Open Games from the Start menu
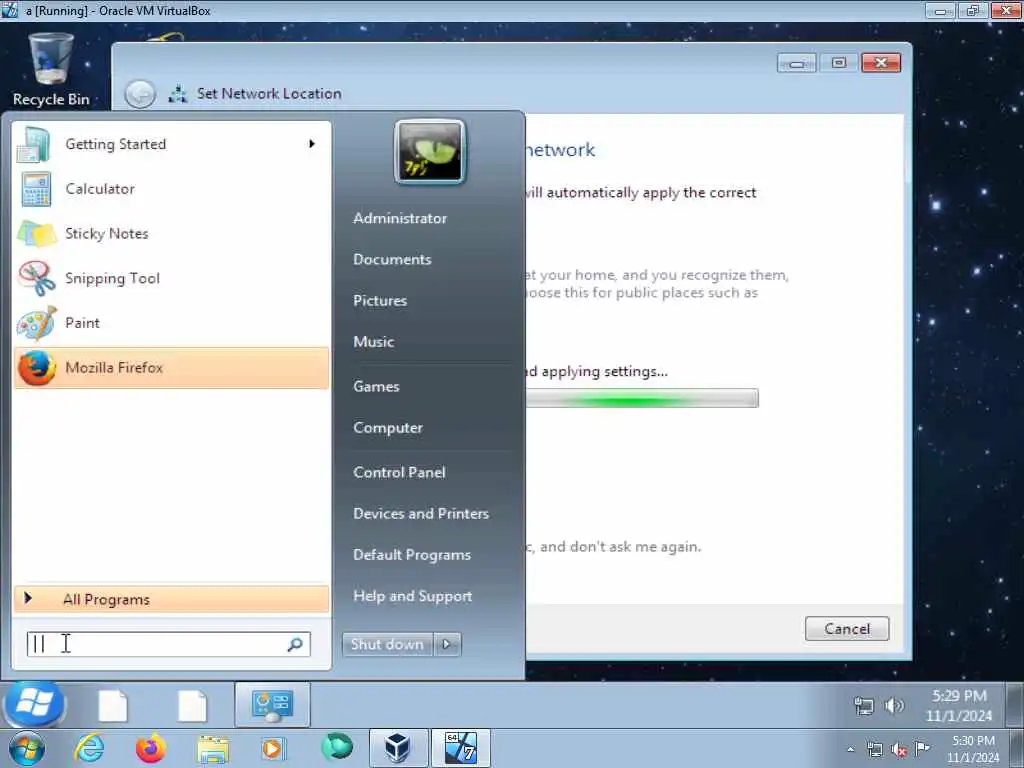This screenshot has width=1024, height=768. 376,387
